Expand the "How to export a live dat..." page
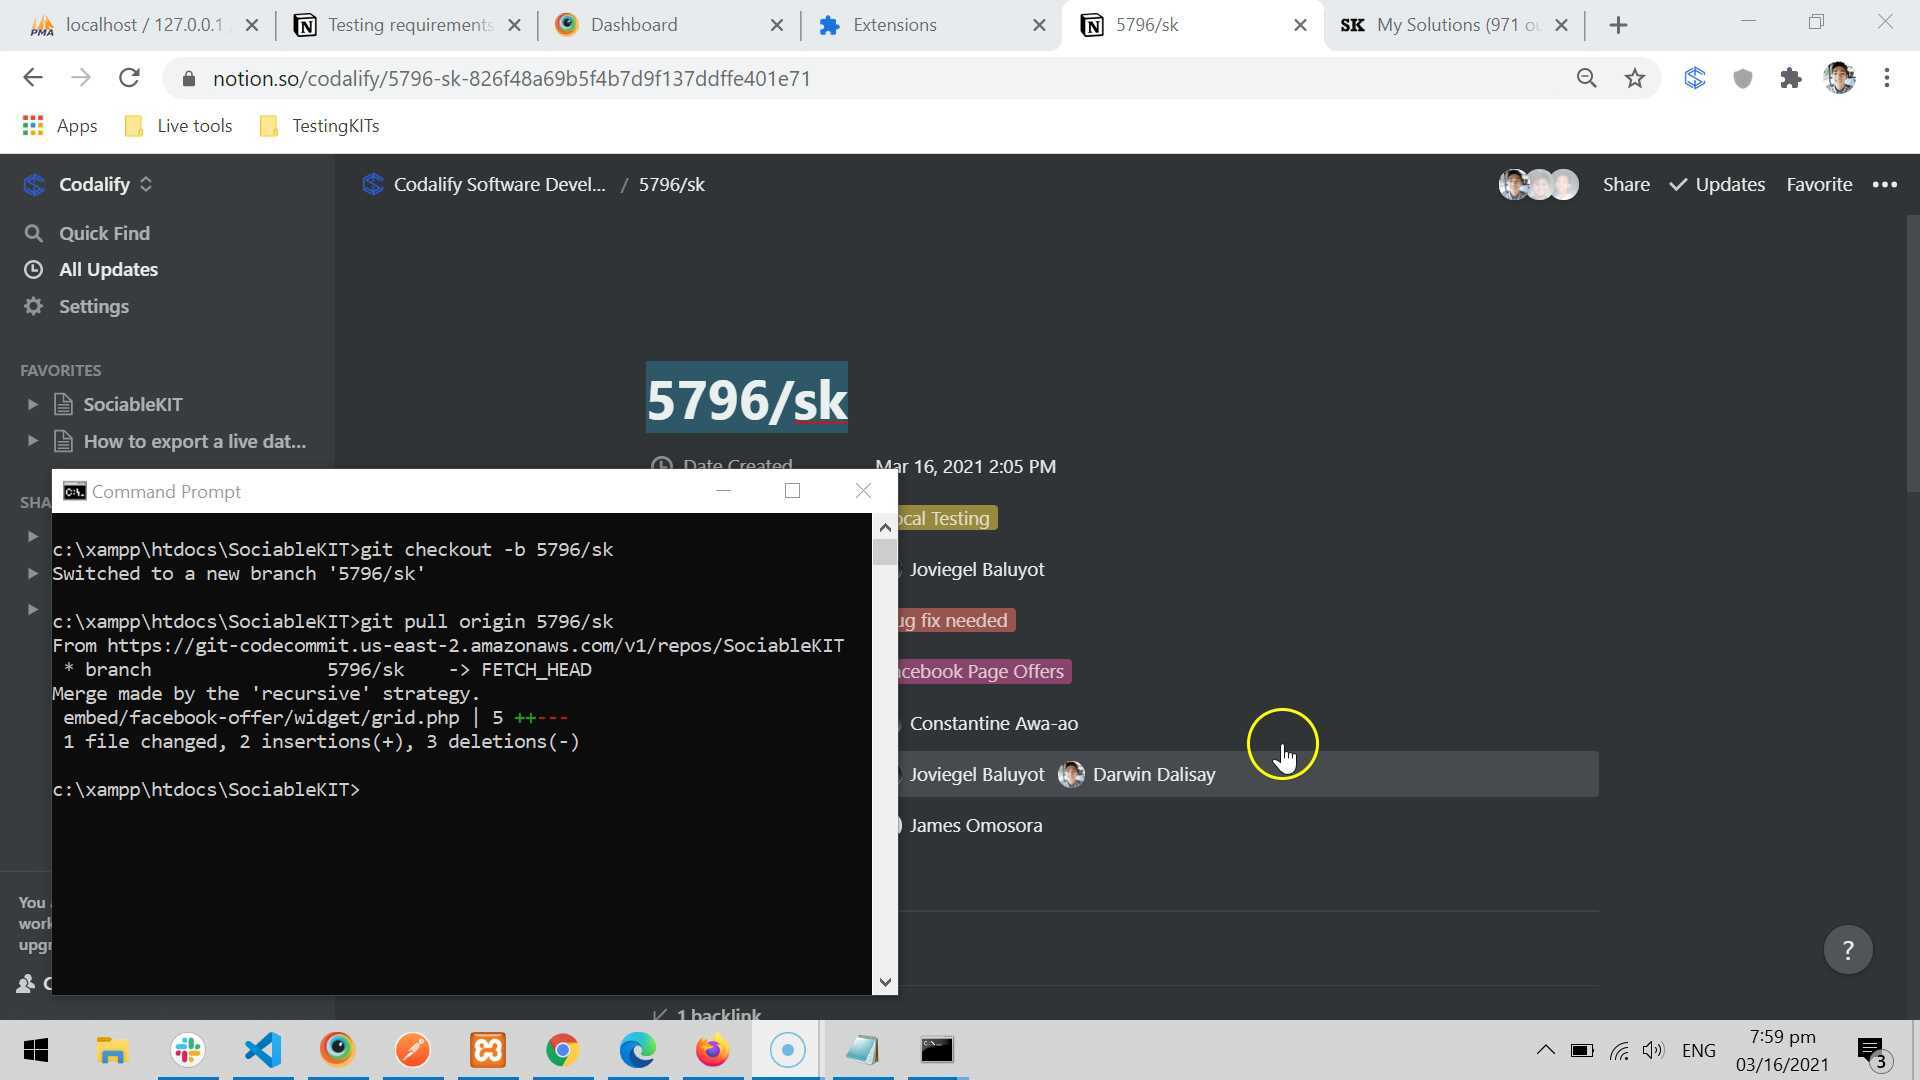The image size is (1920, 1080). coord(32,441)
